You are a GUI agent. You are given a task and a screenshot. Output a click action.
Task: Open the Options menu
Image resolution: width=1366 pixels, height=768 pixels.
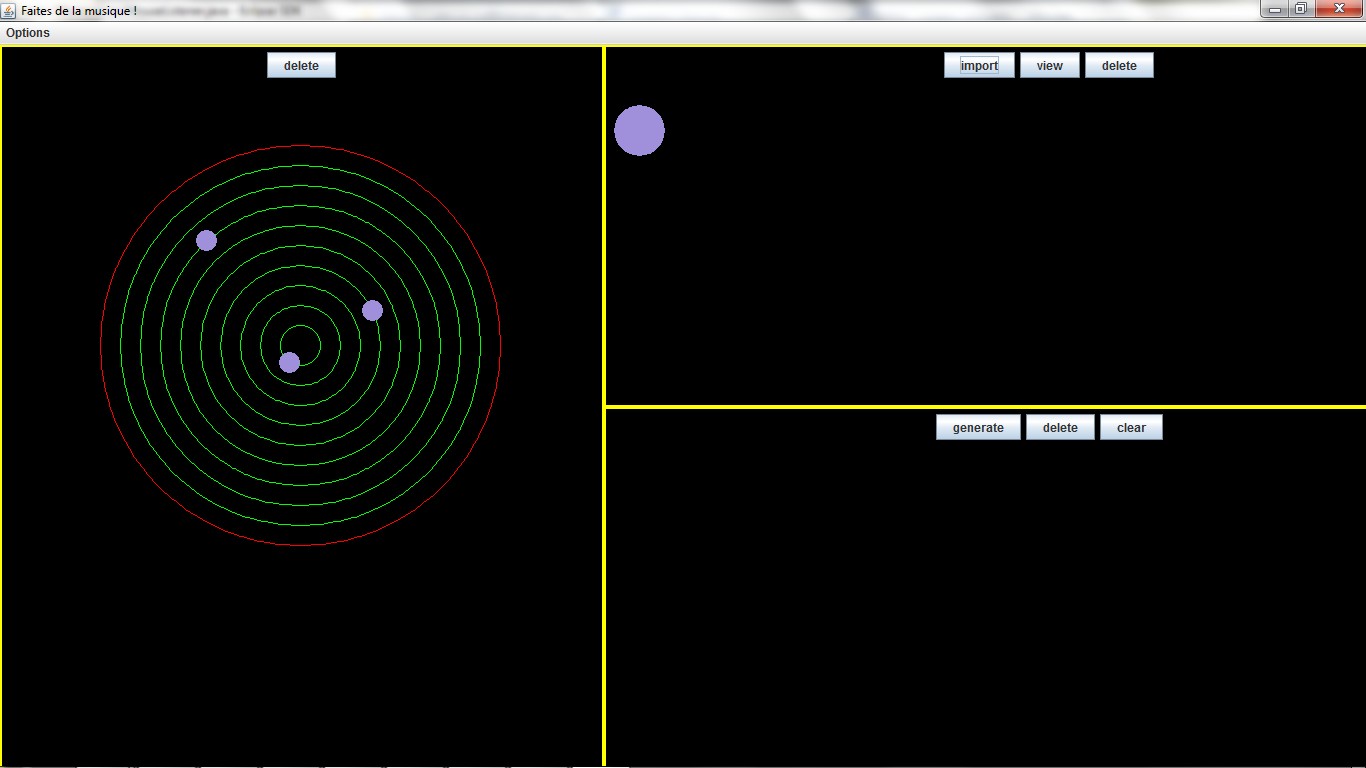[x=28, y=33]
